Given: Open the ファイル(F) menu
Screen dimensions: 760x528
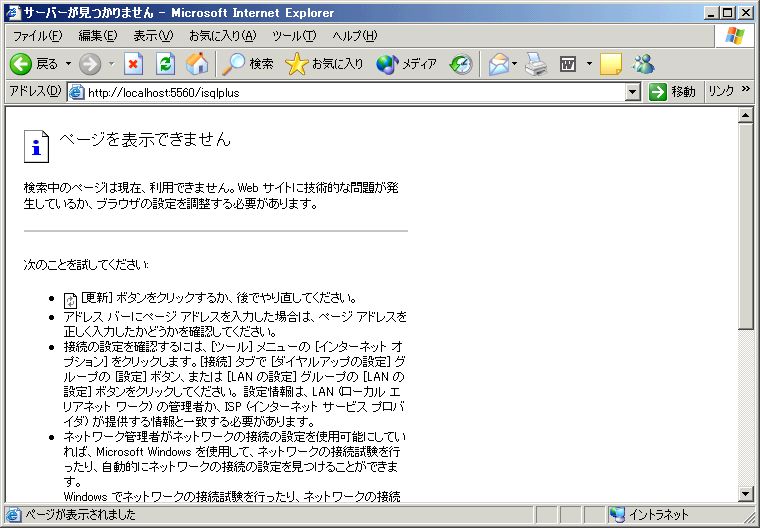Looking at the screenshot, I should [x=37, y=36].
